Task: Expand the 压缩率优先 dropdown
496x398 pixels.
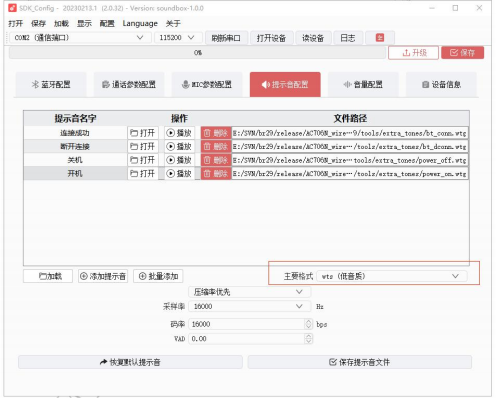Action: (250, 292)
